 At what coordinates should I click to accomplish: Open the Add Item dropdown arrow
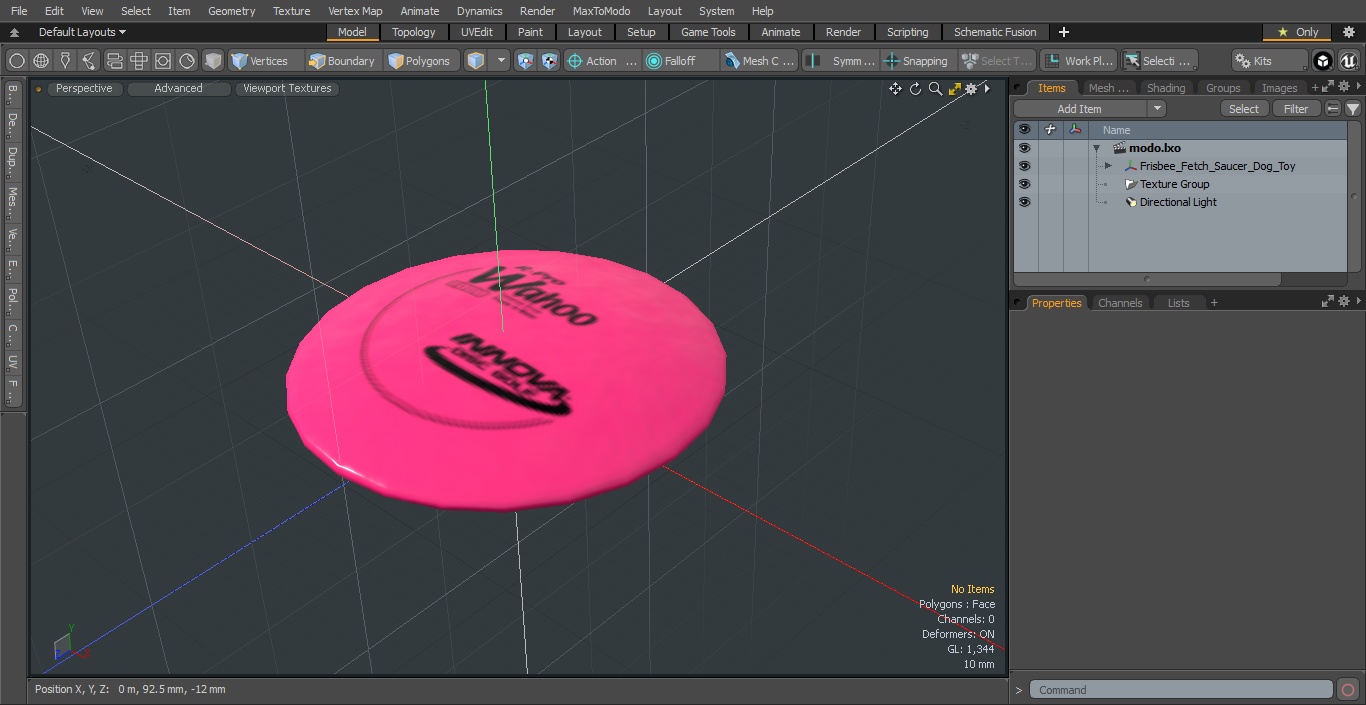point(1157,109)
